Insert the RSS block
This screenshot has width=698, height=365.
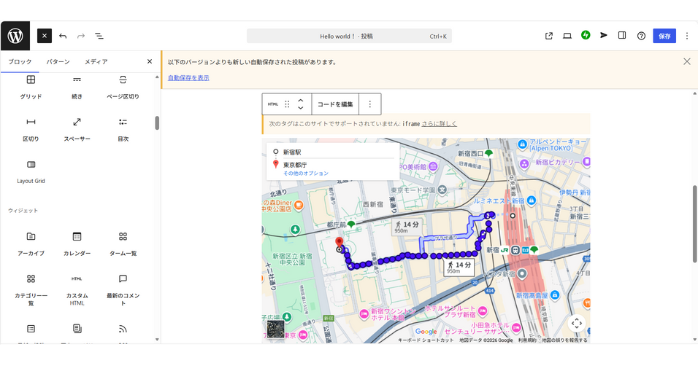(x=123, y=332)
